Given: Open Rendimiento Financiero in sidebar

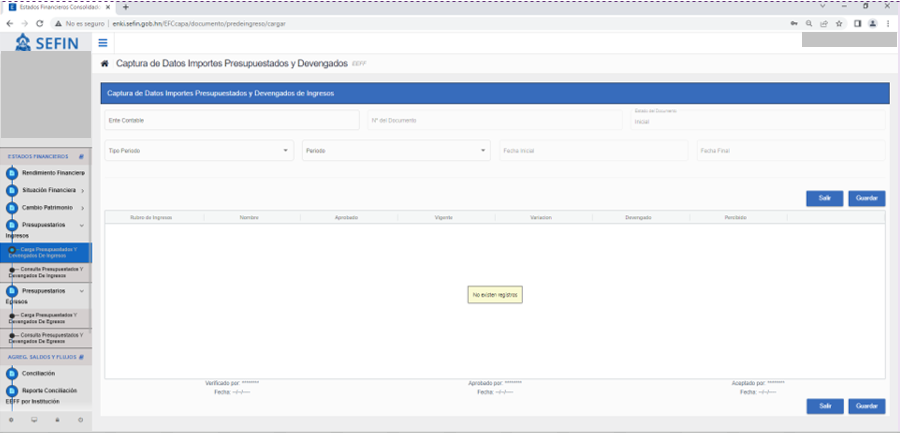Looking at the screenshot, I should (x=52, y=173).
